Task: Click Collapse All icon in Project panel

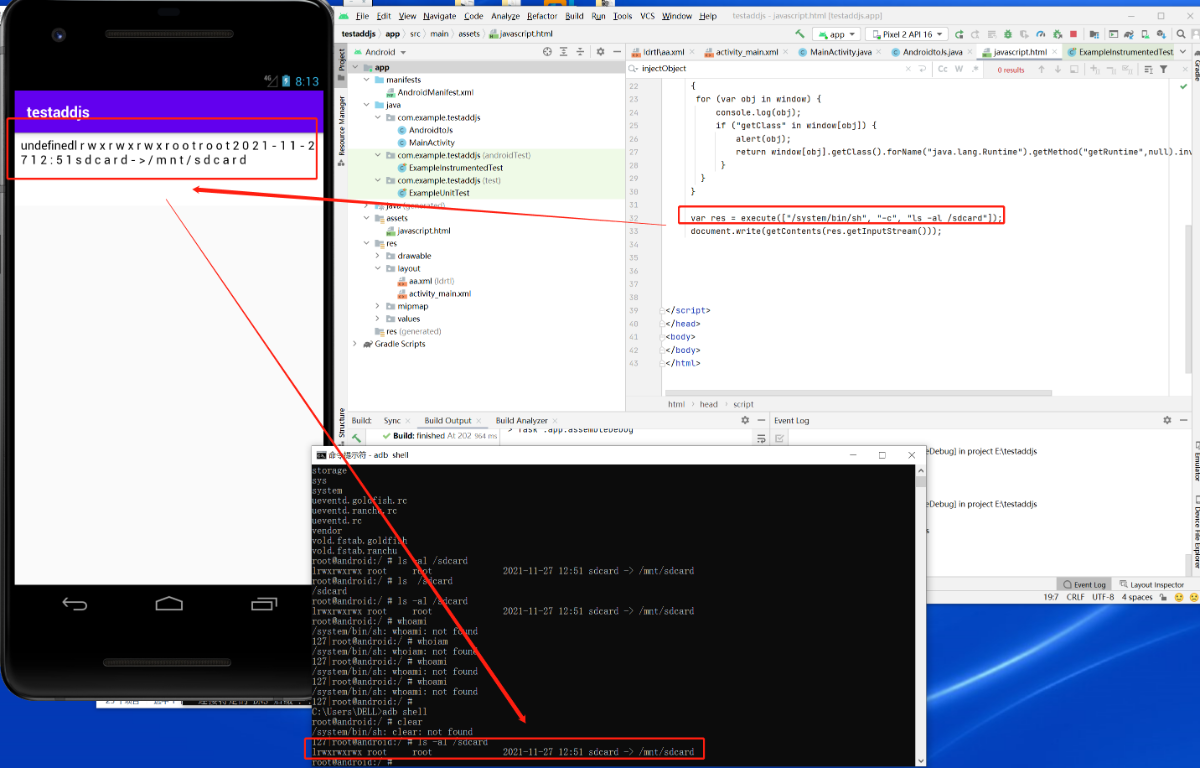Action: coord(581,51)
